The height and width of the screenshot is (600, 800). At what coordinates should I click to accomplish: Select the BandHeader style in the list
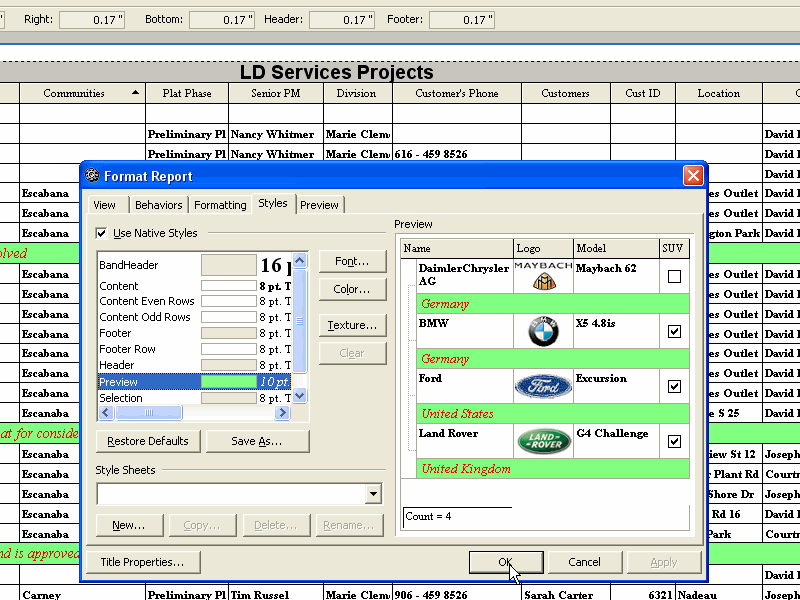(129, 265)
